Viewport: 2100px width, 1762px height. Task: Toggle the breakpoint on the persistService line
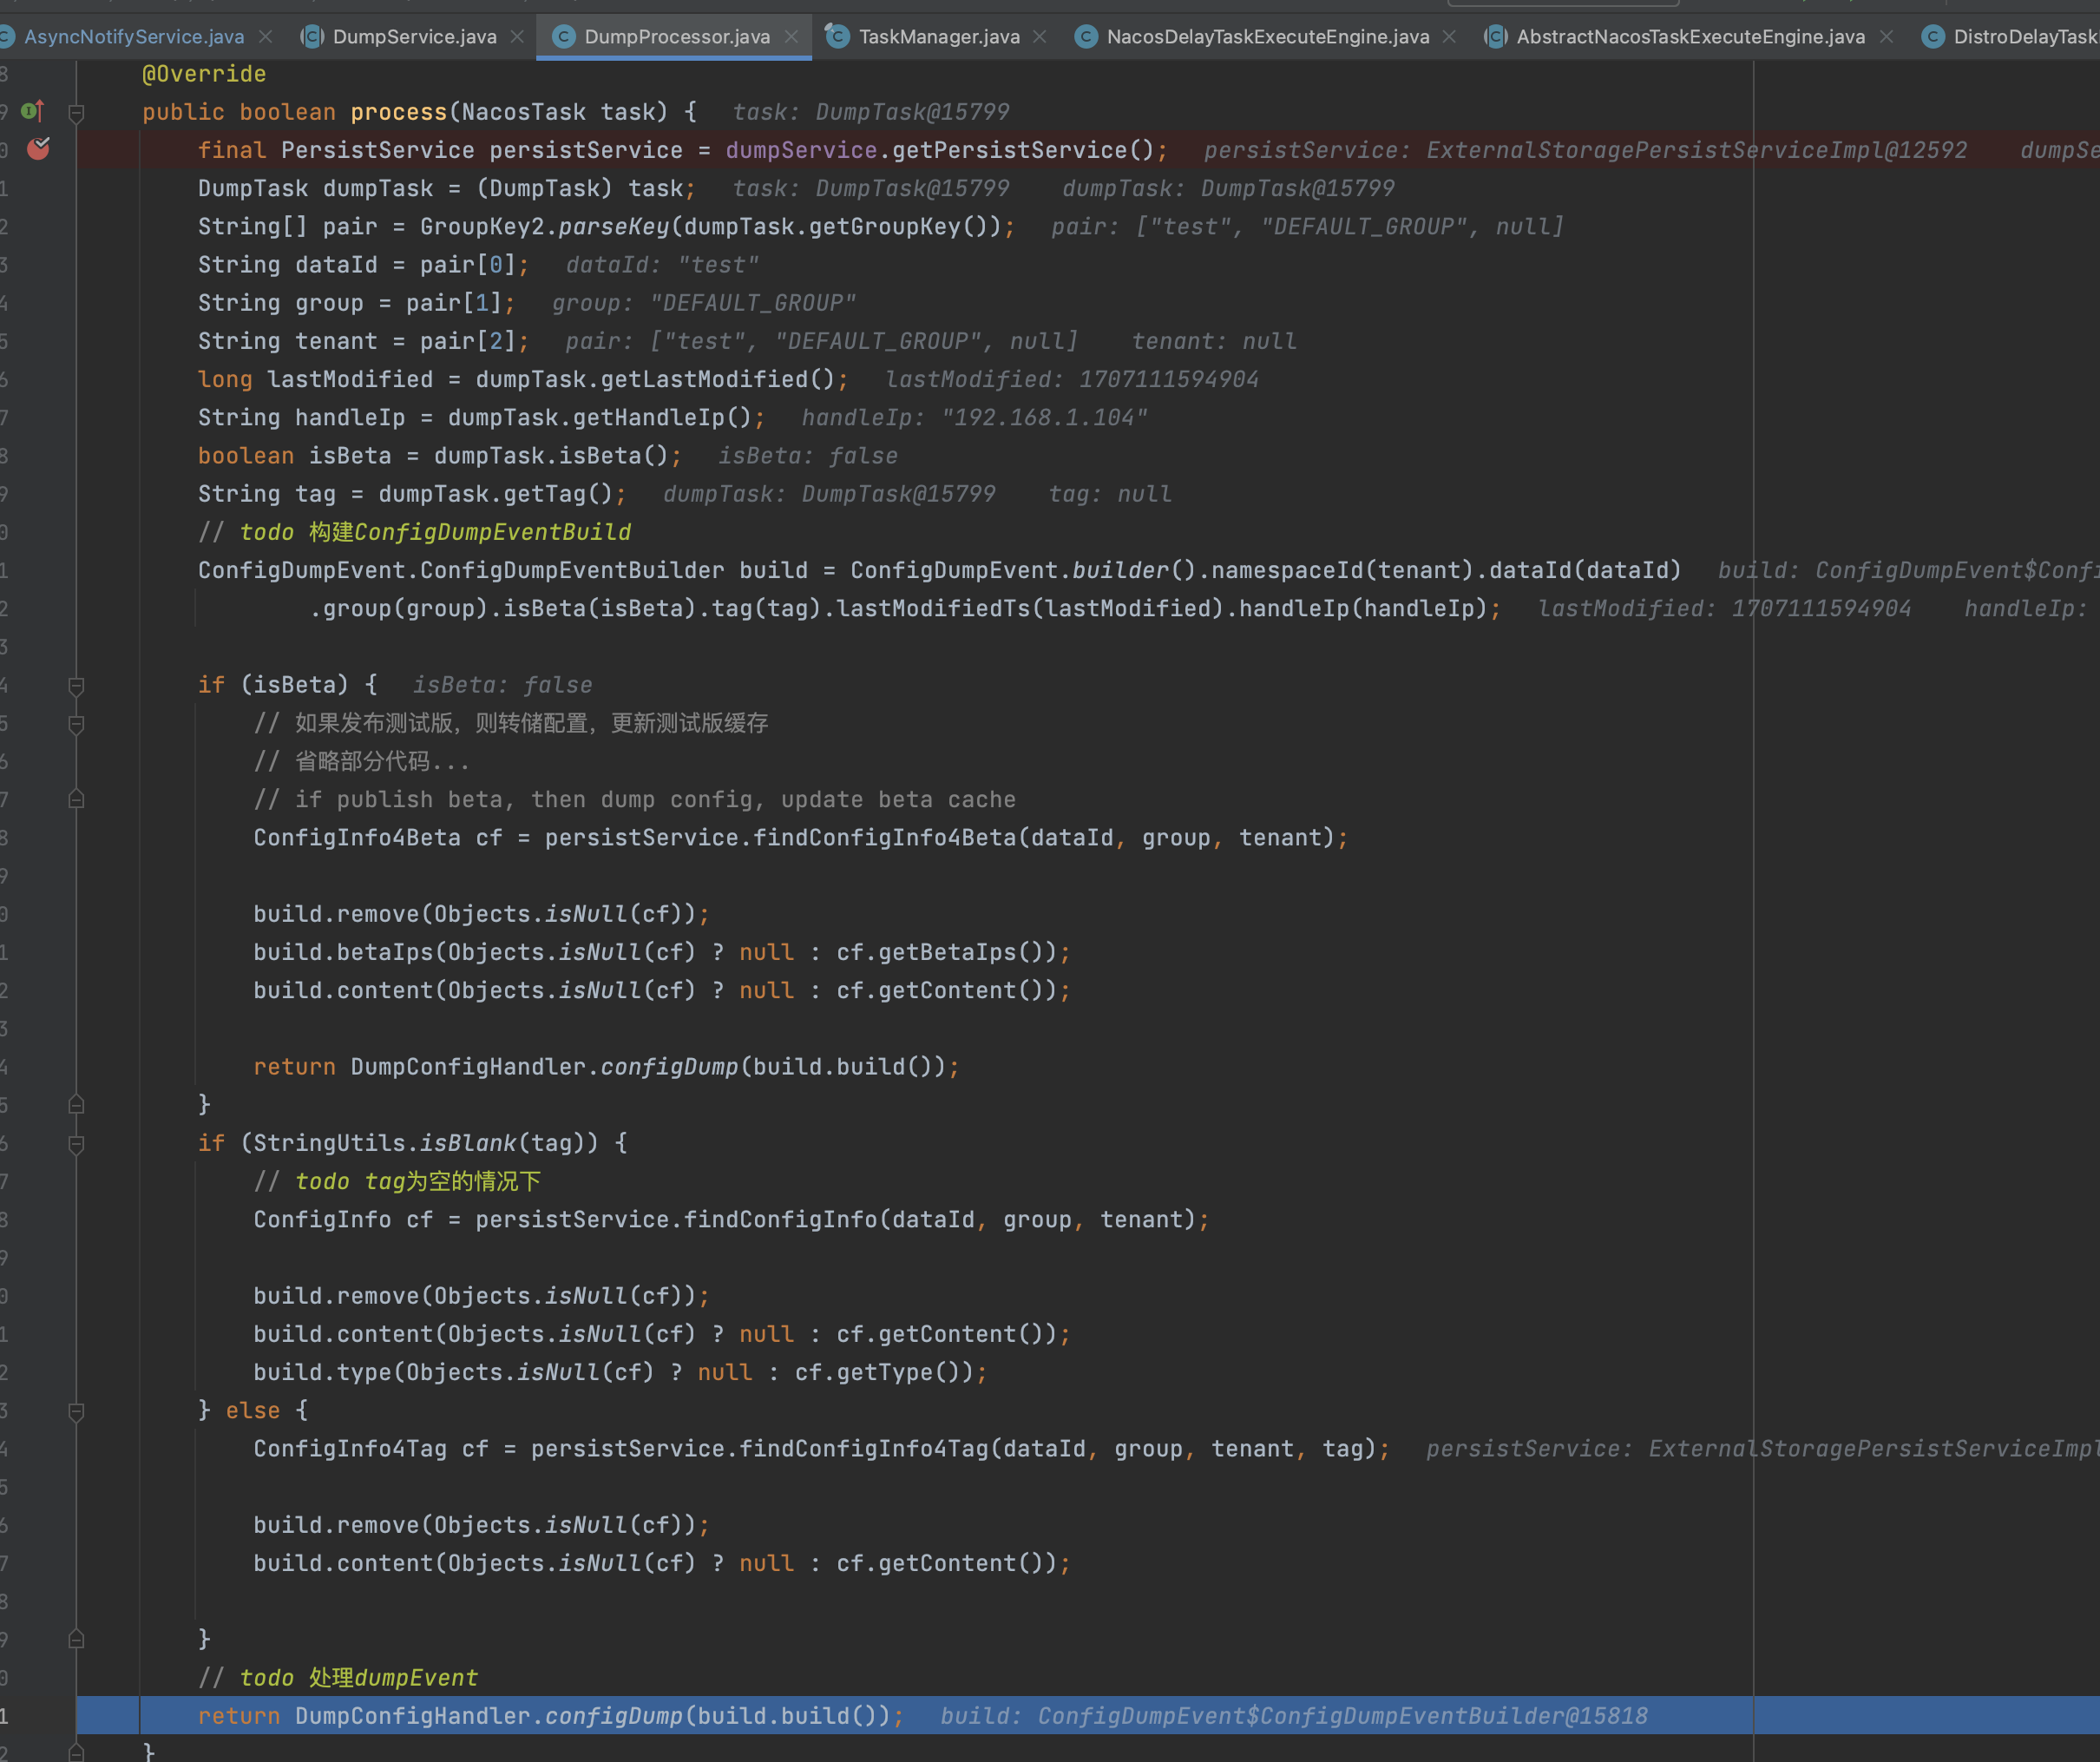coord(38,149)
